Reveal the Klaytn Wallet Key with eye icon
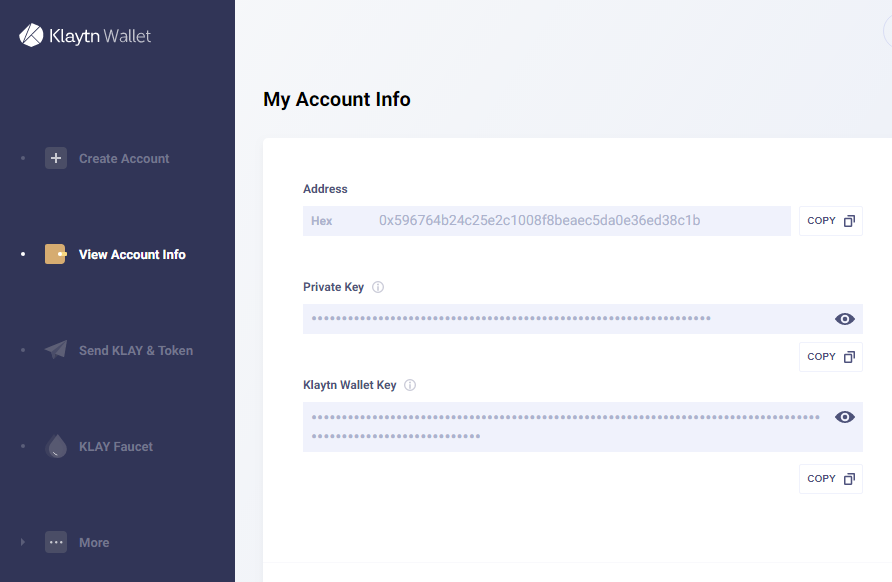The height and width of the screenshot is (582, 892). point(844,417)
